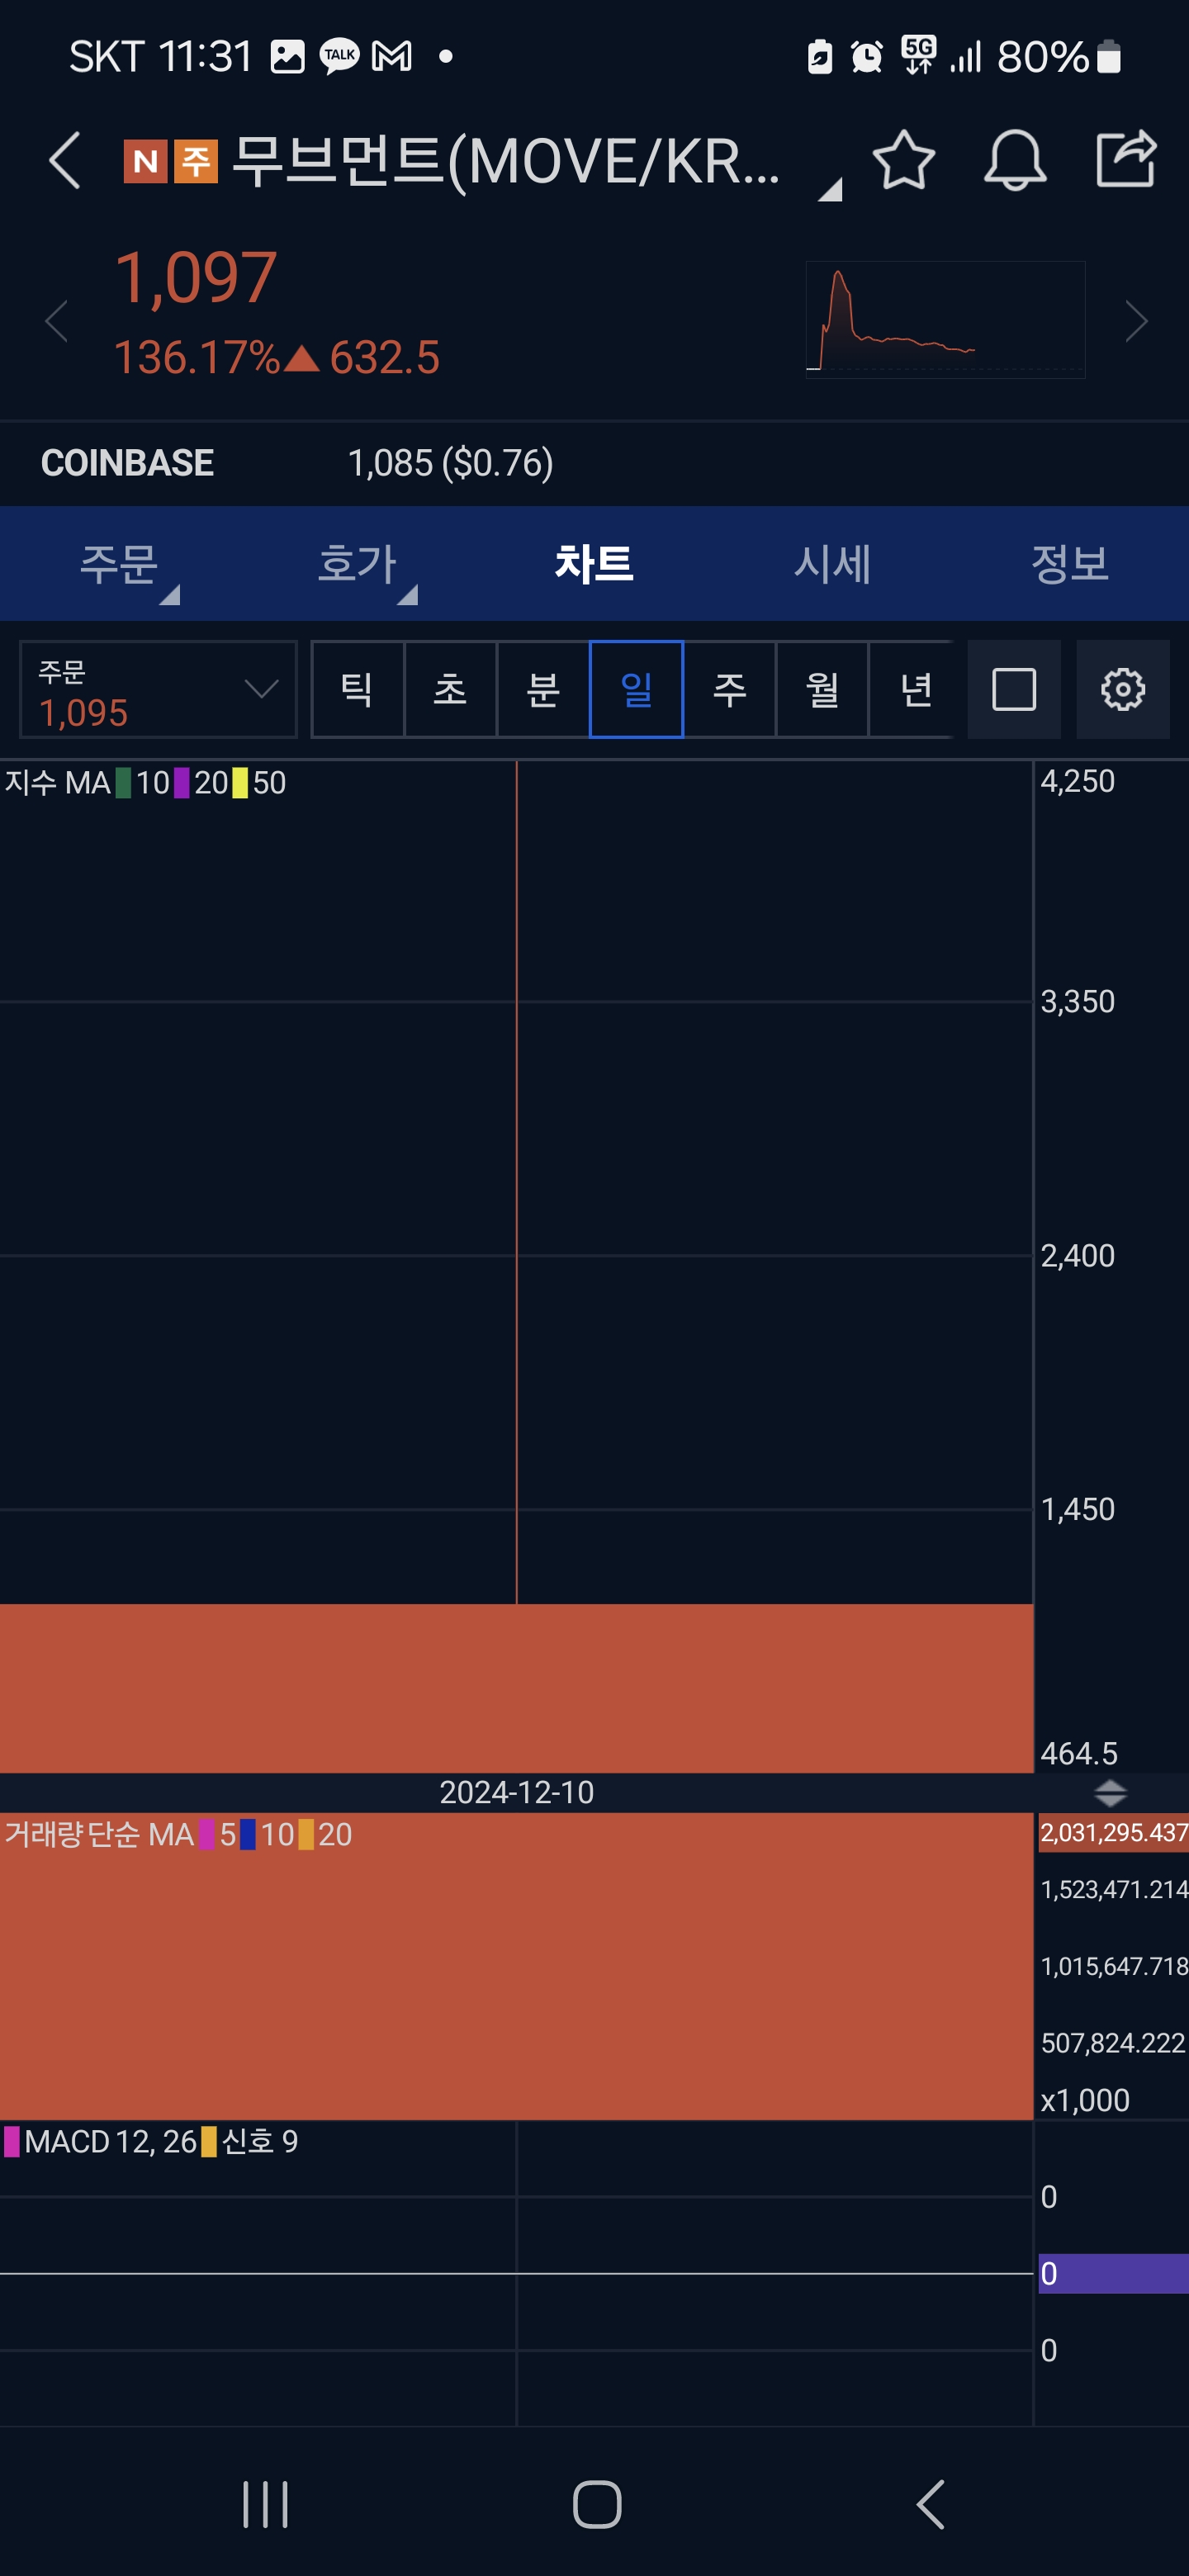Select 일 daily chart interval
The image size is (1189, 2576).
point(636,689)
